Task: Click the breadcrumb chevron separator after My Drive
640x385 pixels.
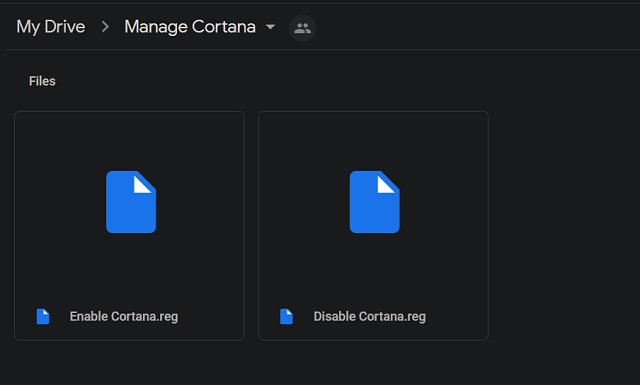Action: [x=105, y=27]
